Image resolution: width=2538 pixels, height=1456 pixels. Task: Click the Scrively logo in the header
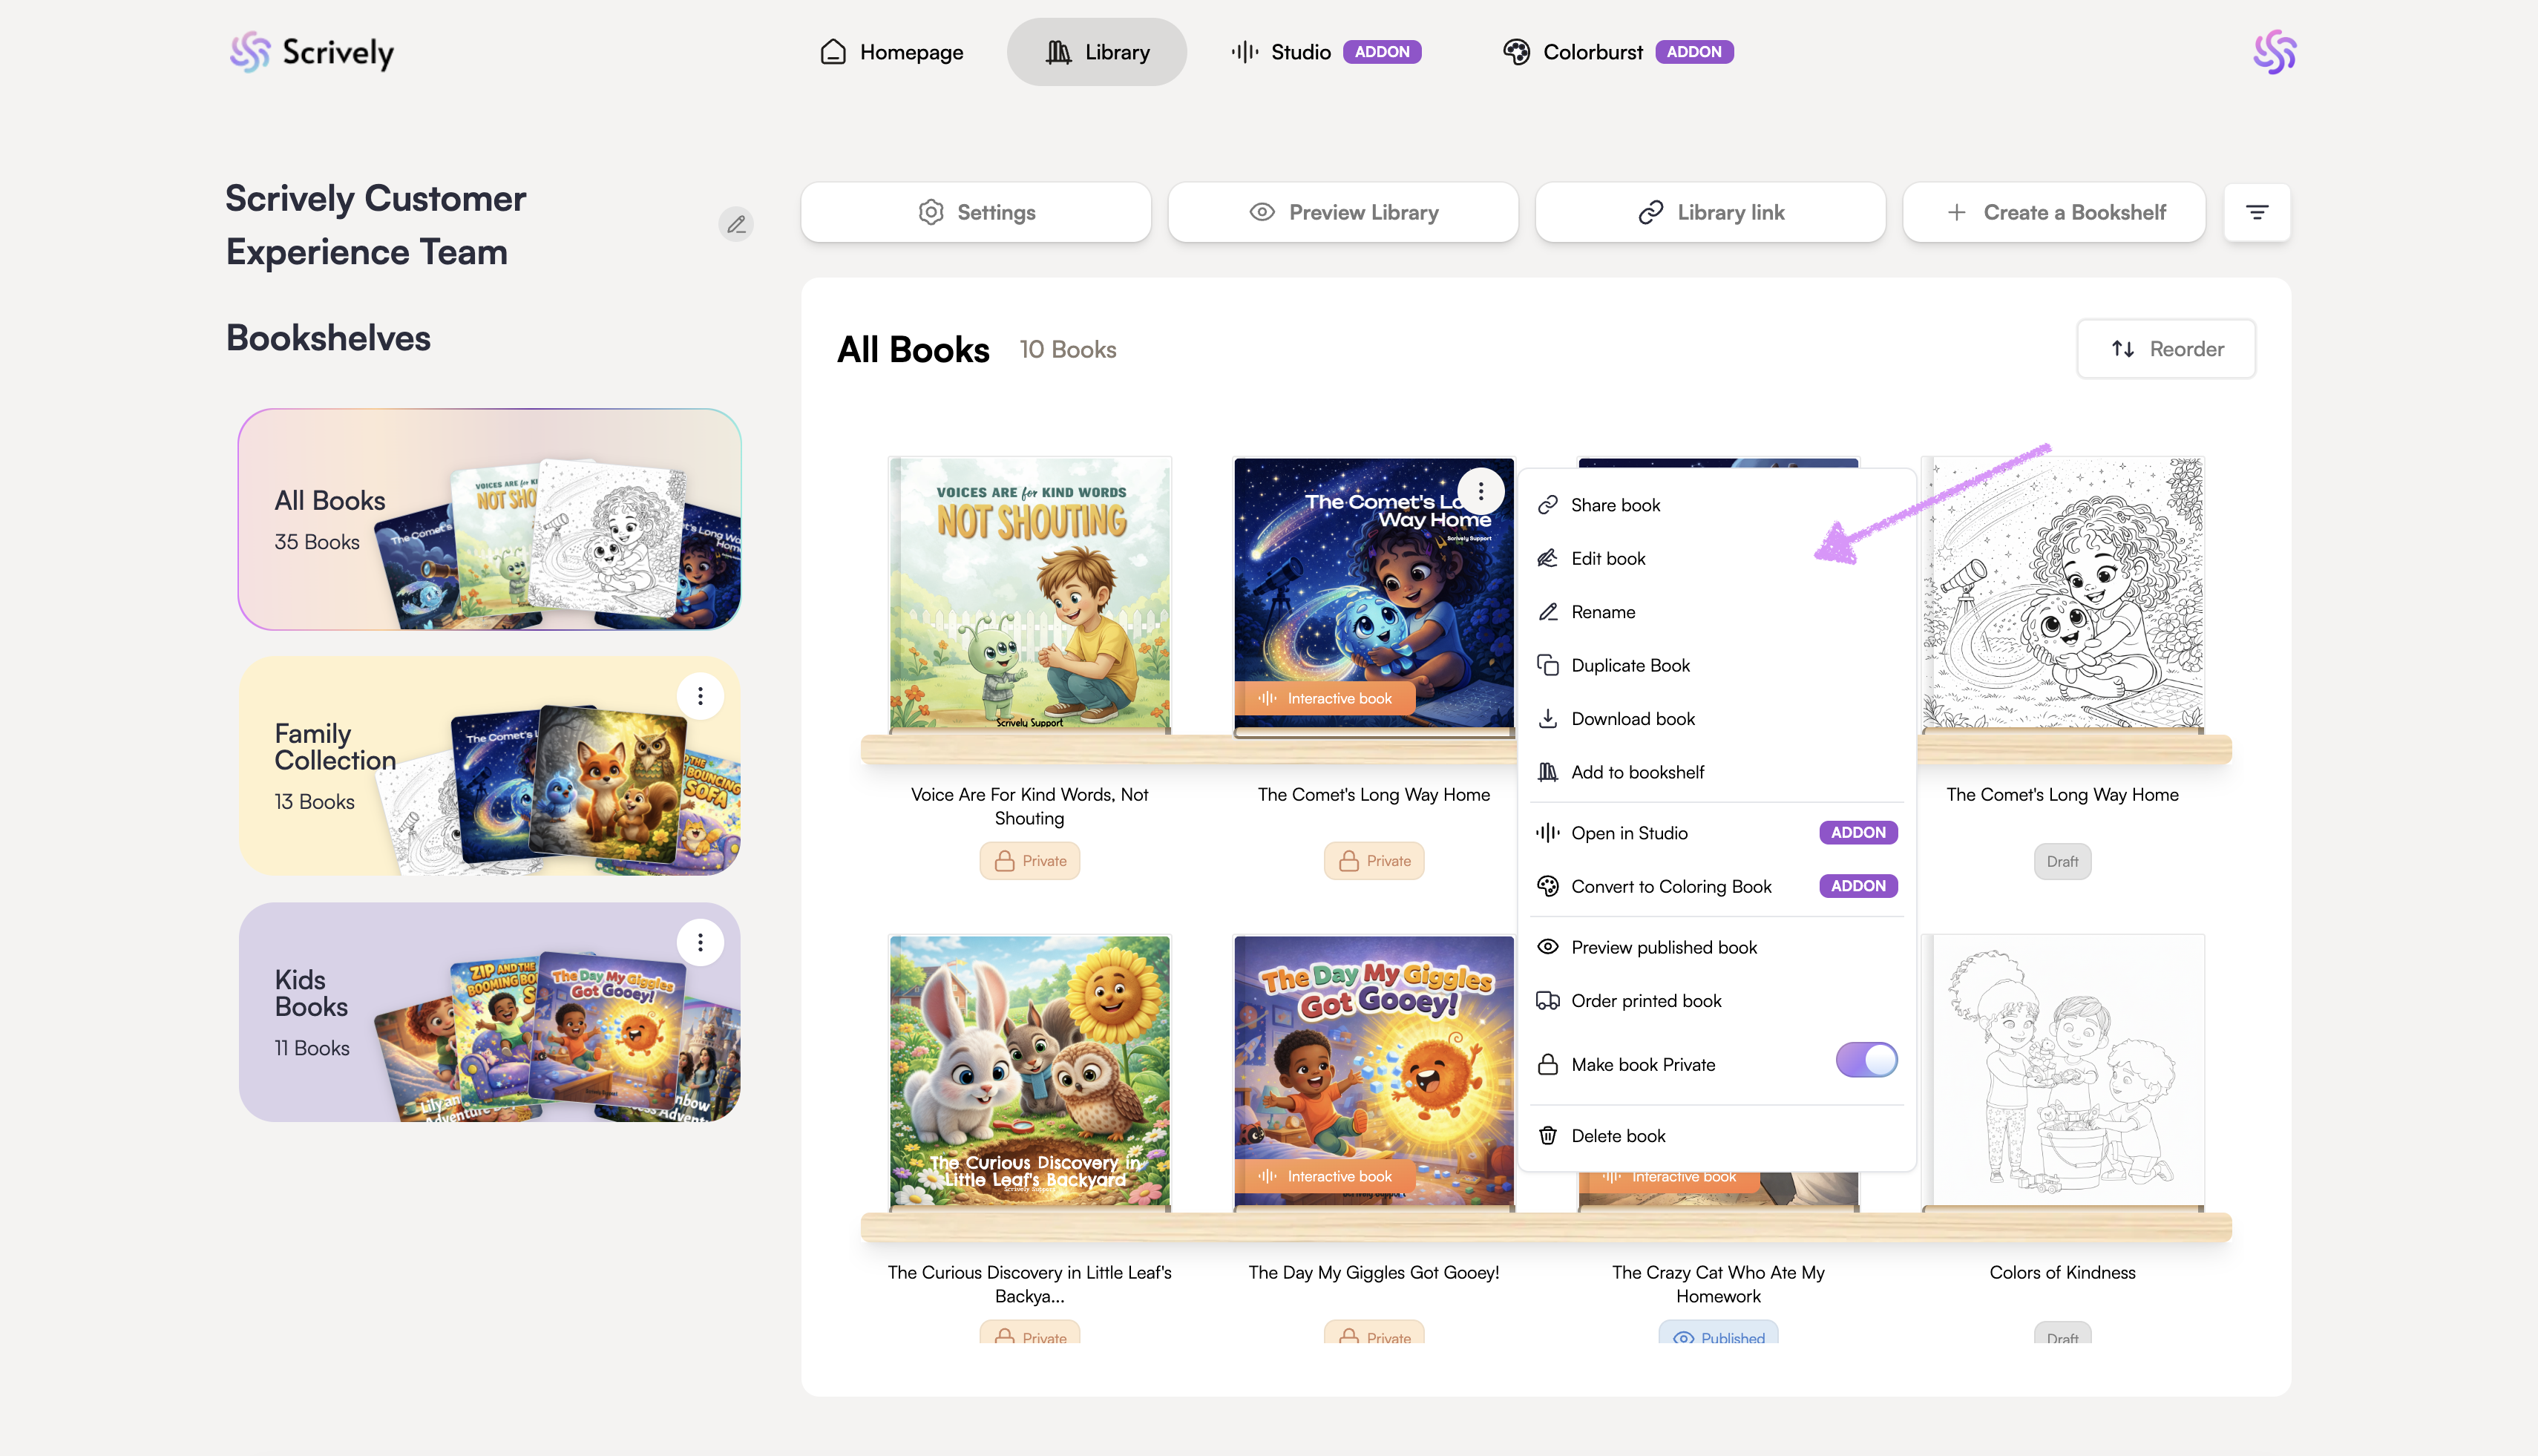[312, 52]
